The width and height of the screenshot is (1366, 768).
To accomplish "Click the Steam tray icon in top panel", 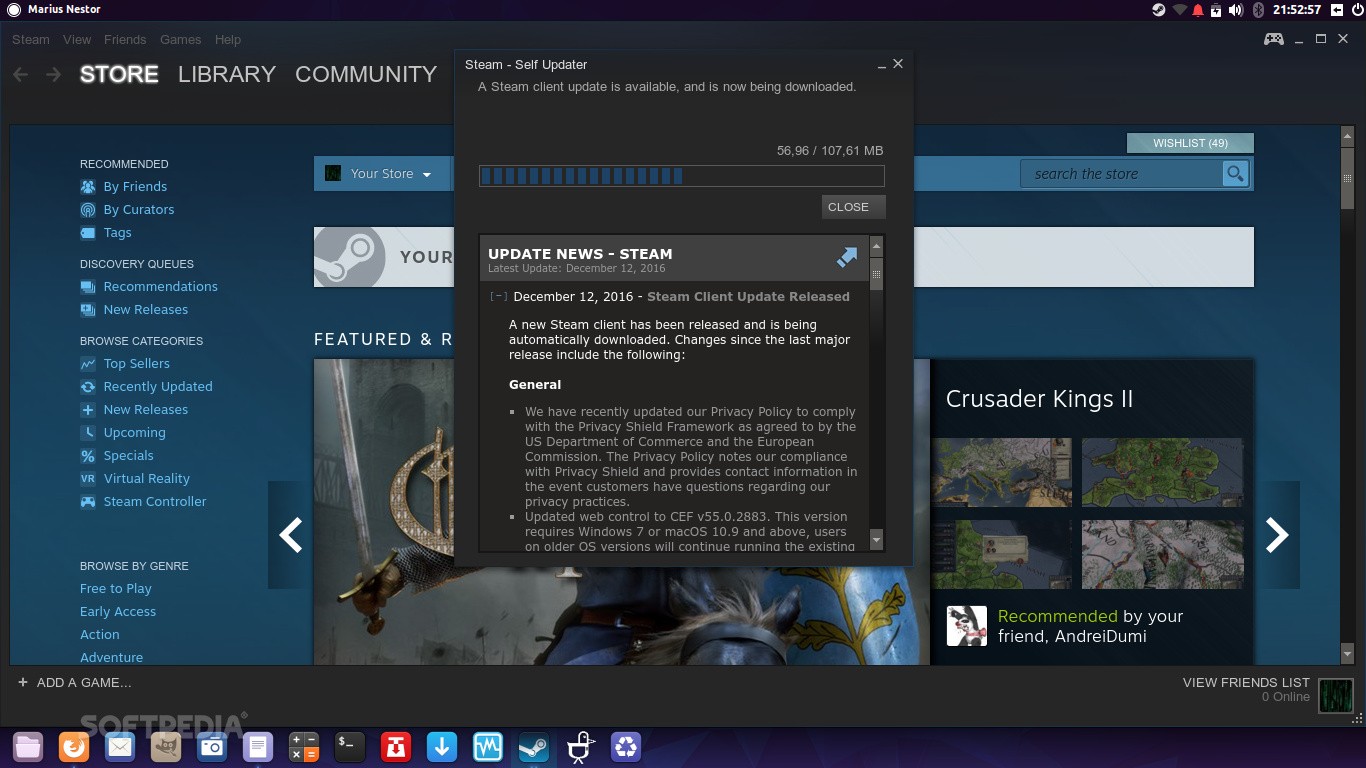I will (1158, 10).
